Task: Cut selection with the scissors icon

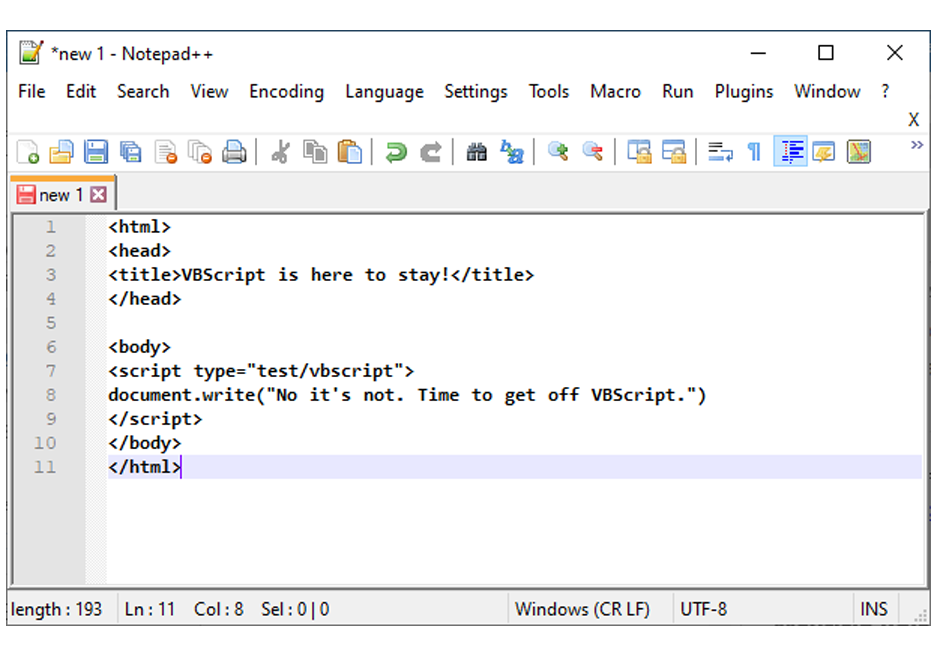Action: (280, 152)
